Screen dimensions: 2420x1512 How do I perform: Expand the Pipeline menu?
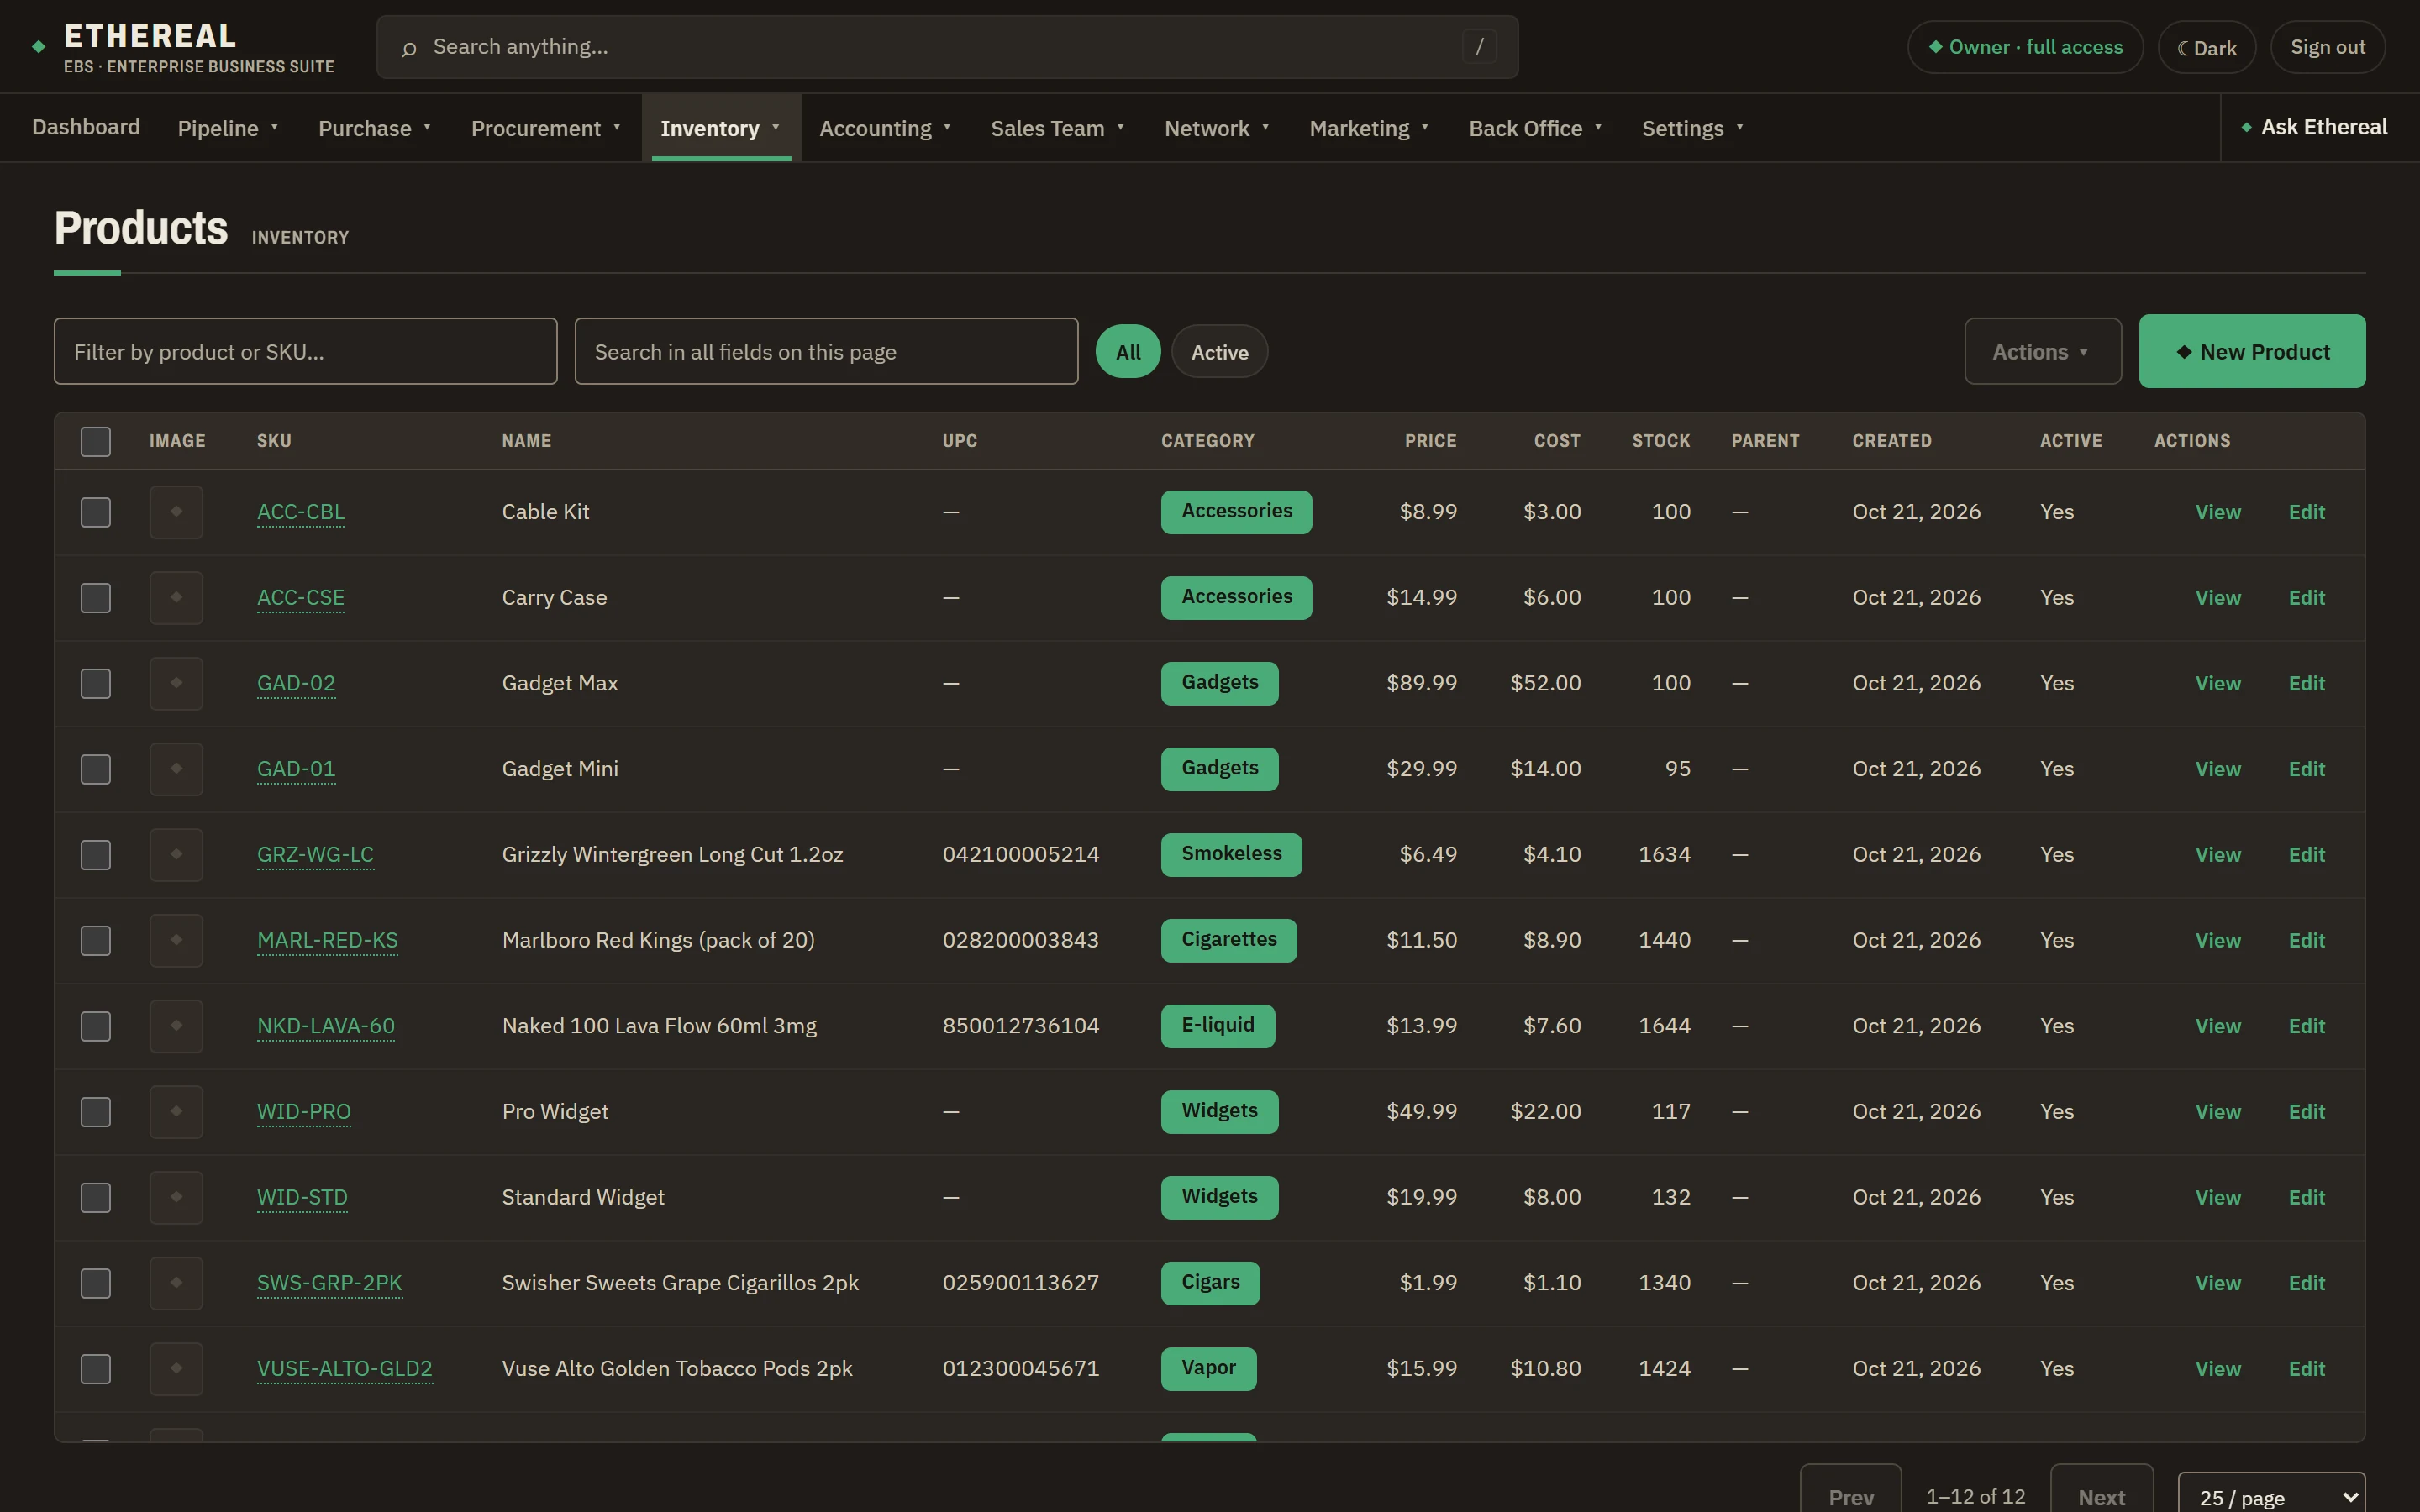click(x=228, y=128)
